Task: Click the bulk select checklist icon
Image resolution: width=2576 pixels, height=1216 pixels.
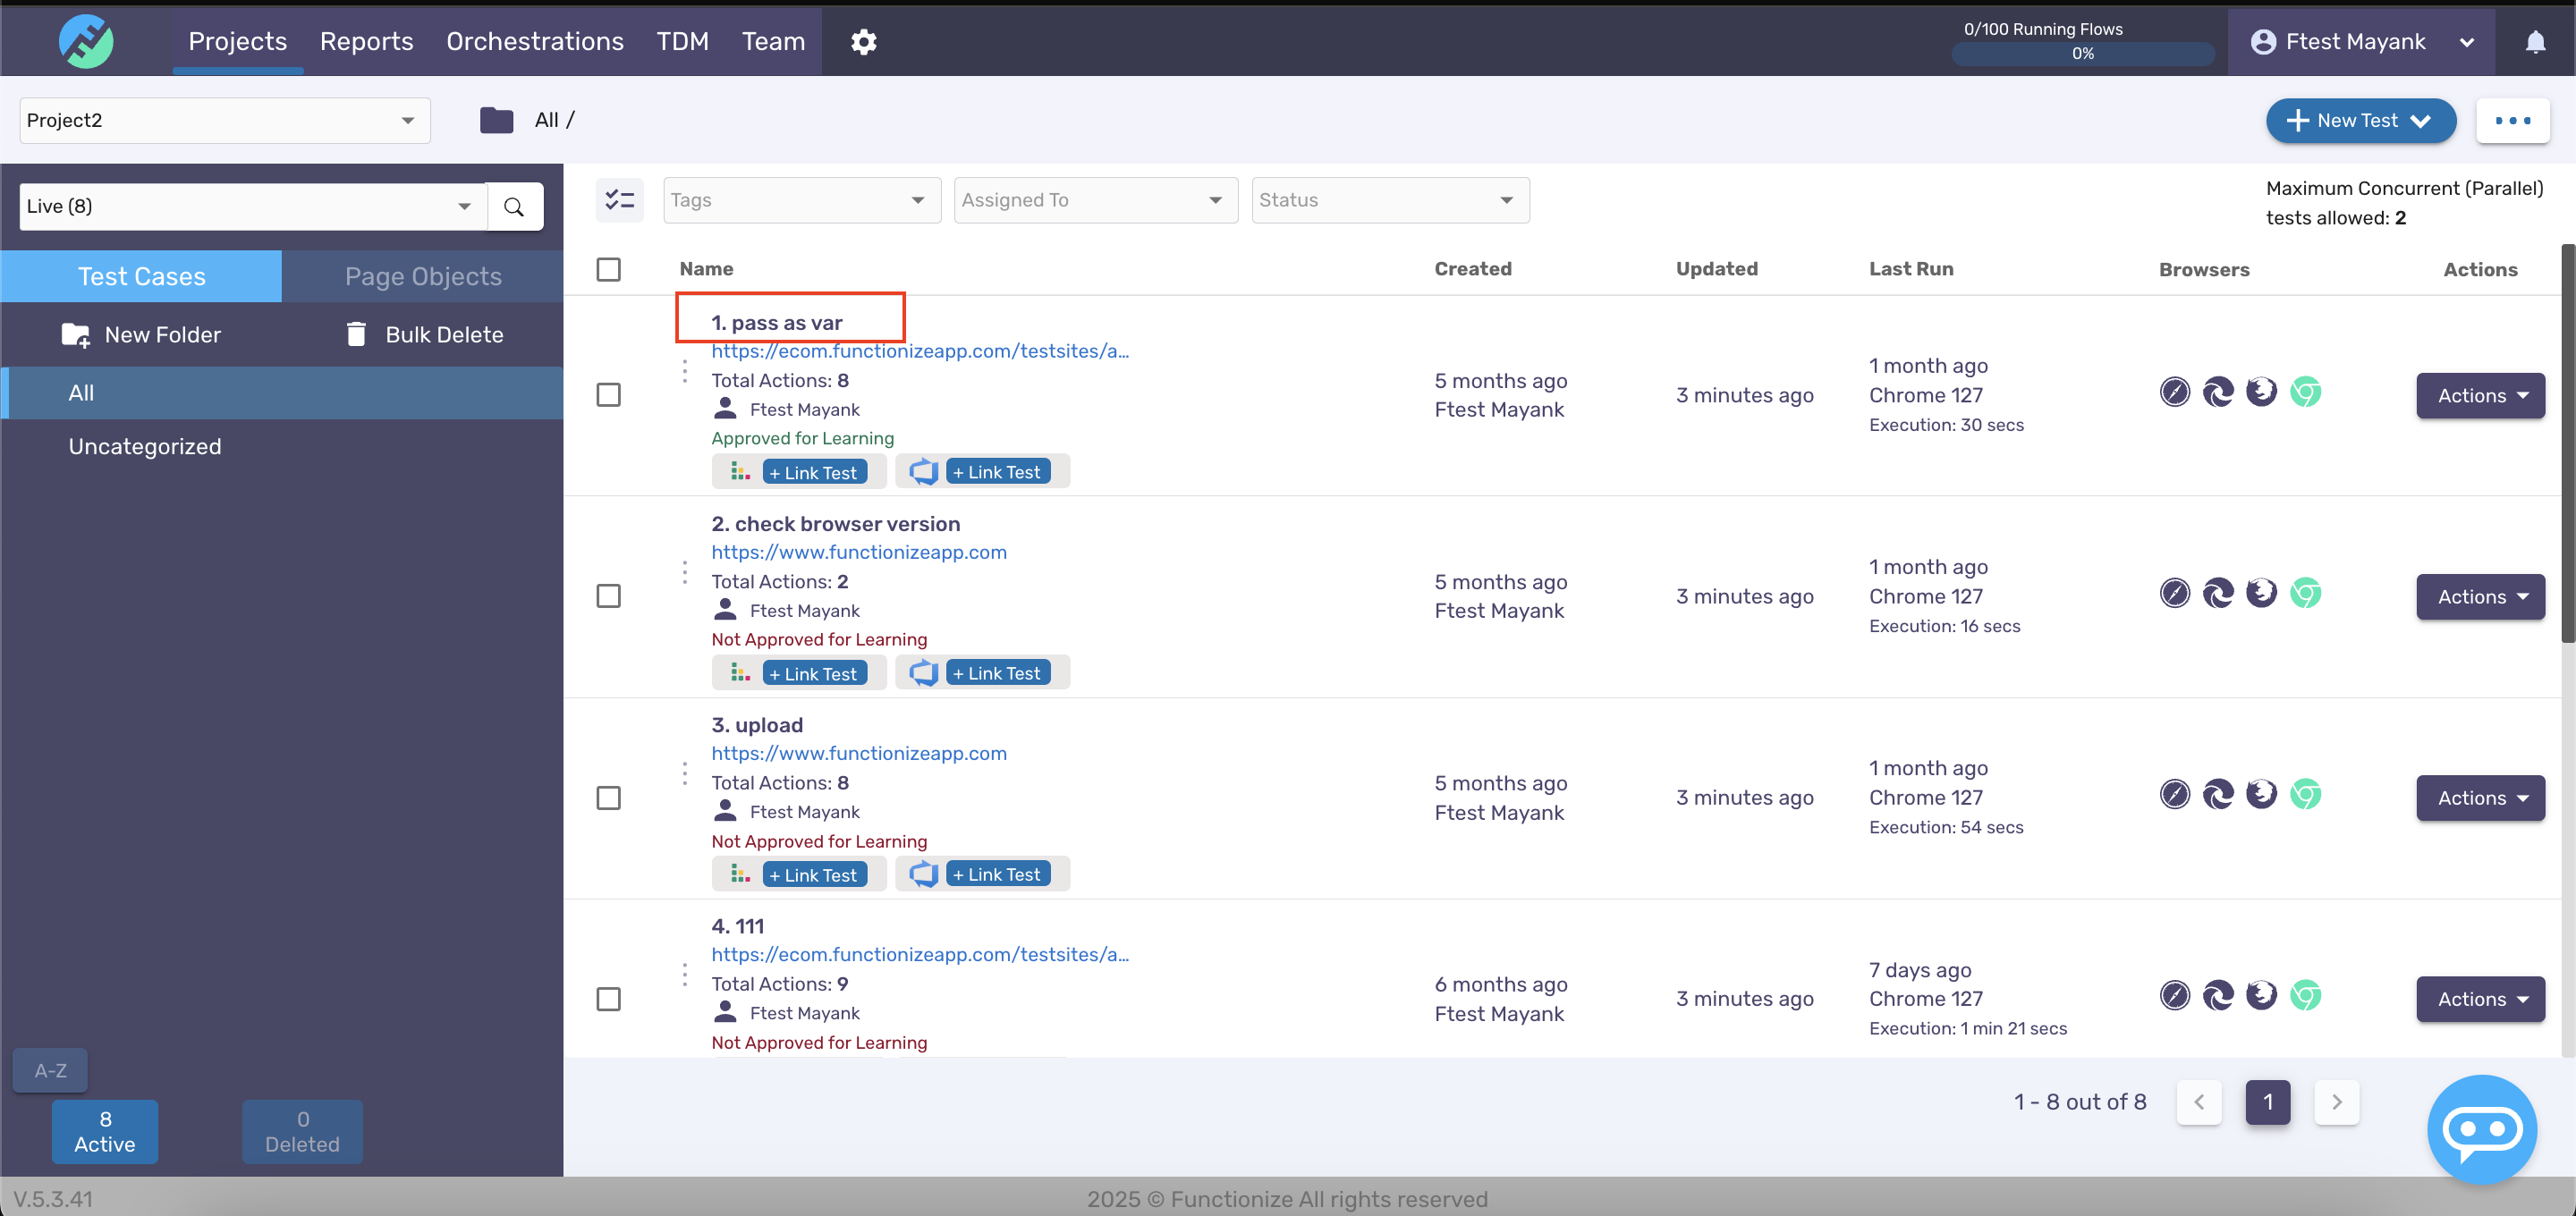Action: [x=619, y=200]
